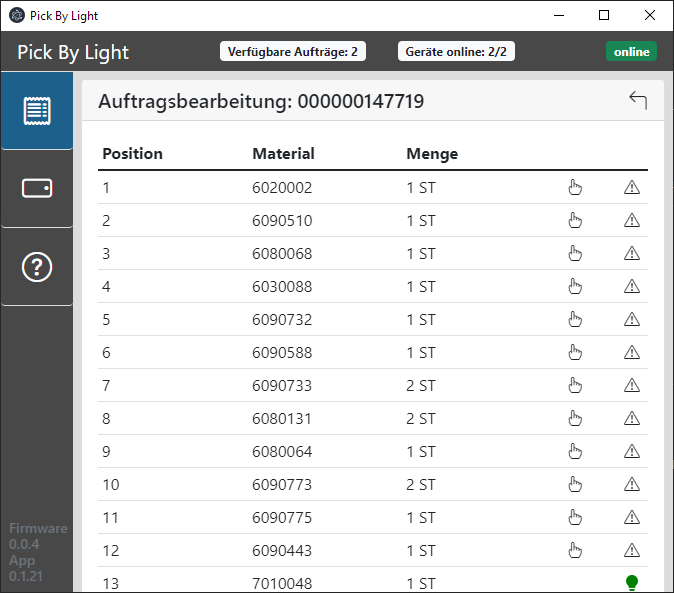
Task: Click the 'Verfügbare Aufträge: 2' badge
Action: tap(293, 52)
